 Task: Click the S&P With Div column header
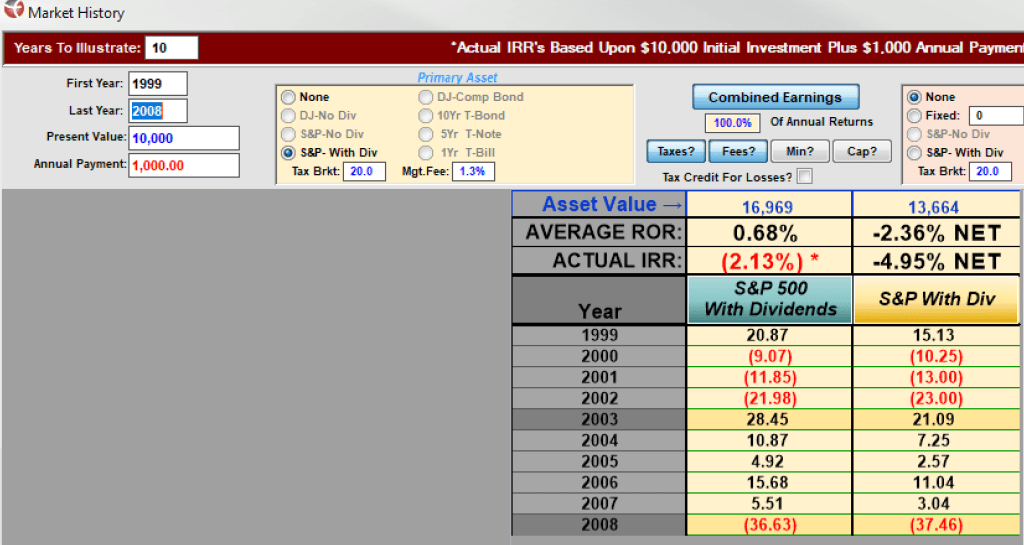936,299
